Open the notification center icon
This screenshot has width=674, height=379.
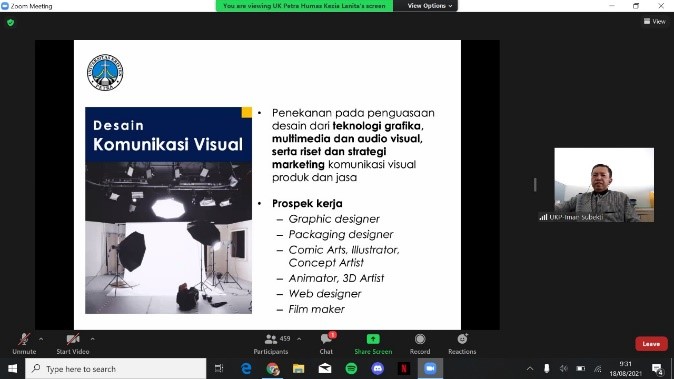pos(657,369)
